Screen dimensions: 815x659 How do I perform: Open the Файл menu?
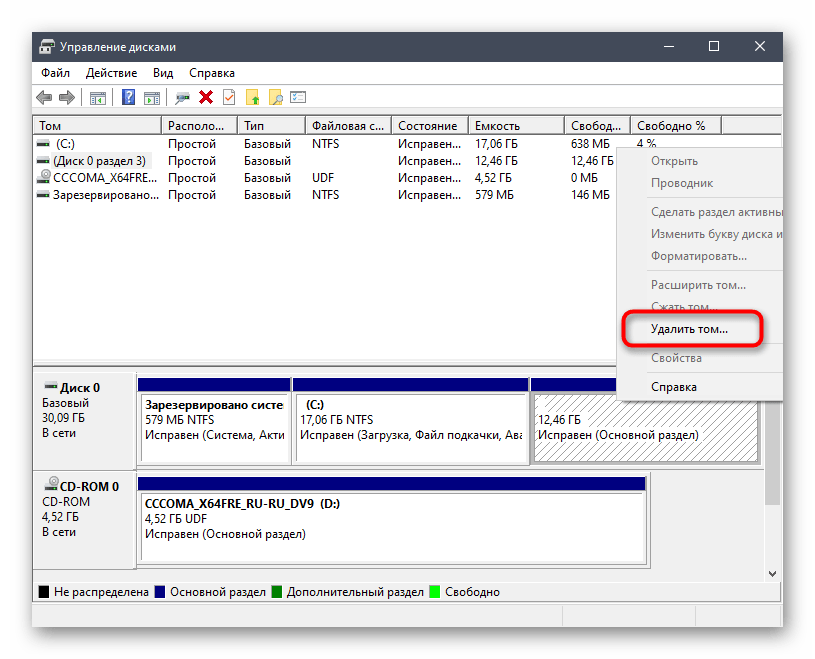[55, 73]
